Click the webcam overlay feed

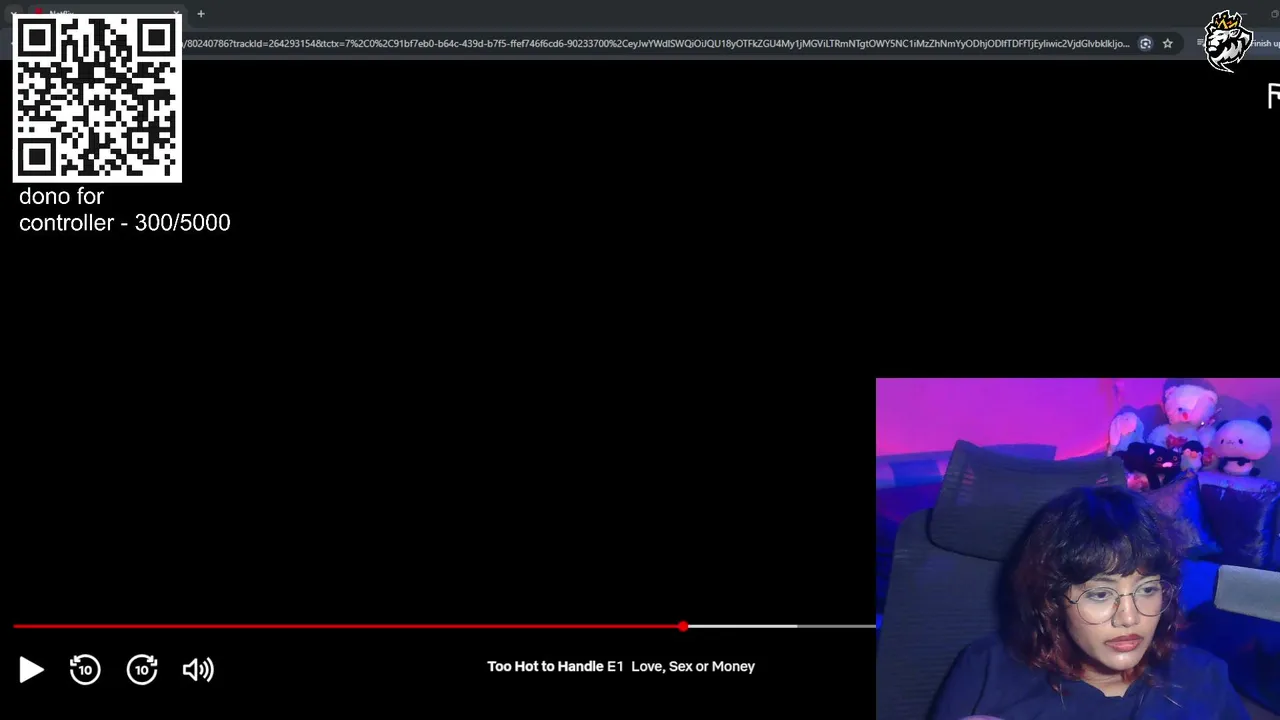click(1078, 549)
